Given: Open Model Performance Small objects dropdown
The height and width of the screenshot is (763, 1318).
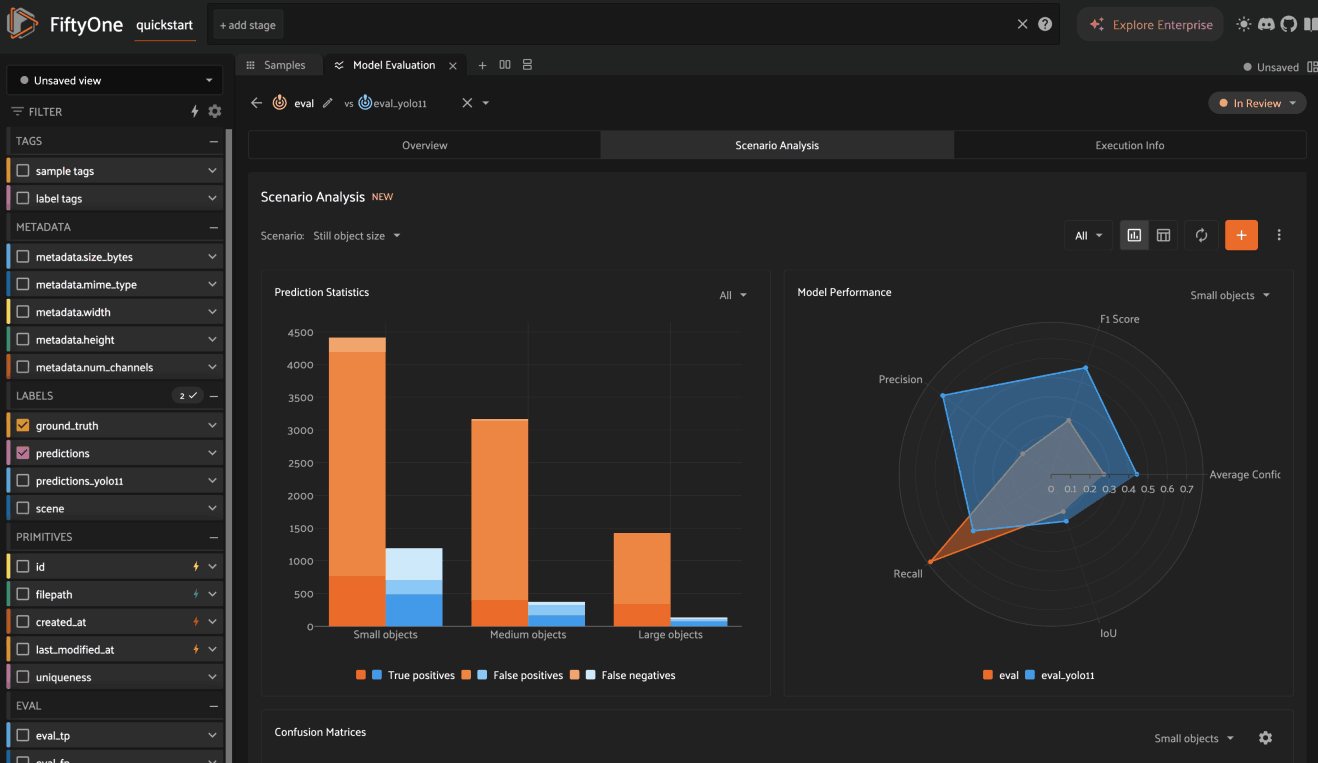Looking at the screenshot, I should pyautogui.click(x=1230, y=295).
